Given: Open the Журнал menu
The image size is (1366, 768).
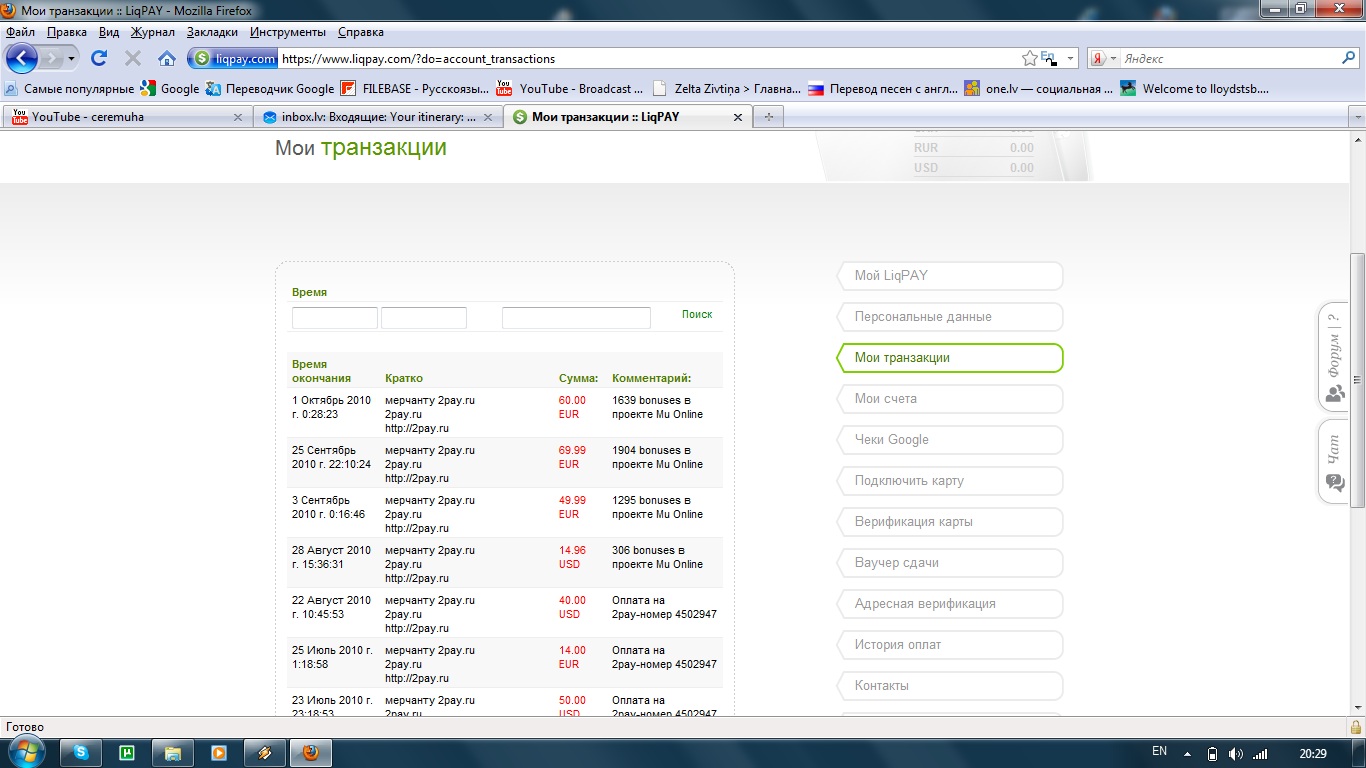Looking at the screenshot, I should 153,32.
